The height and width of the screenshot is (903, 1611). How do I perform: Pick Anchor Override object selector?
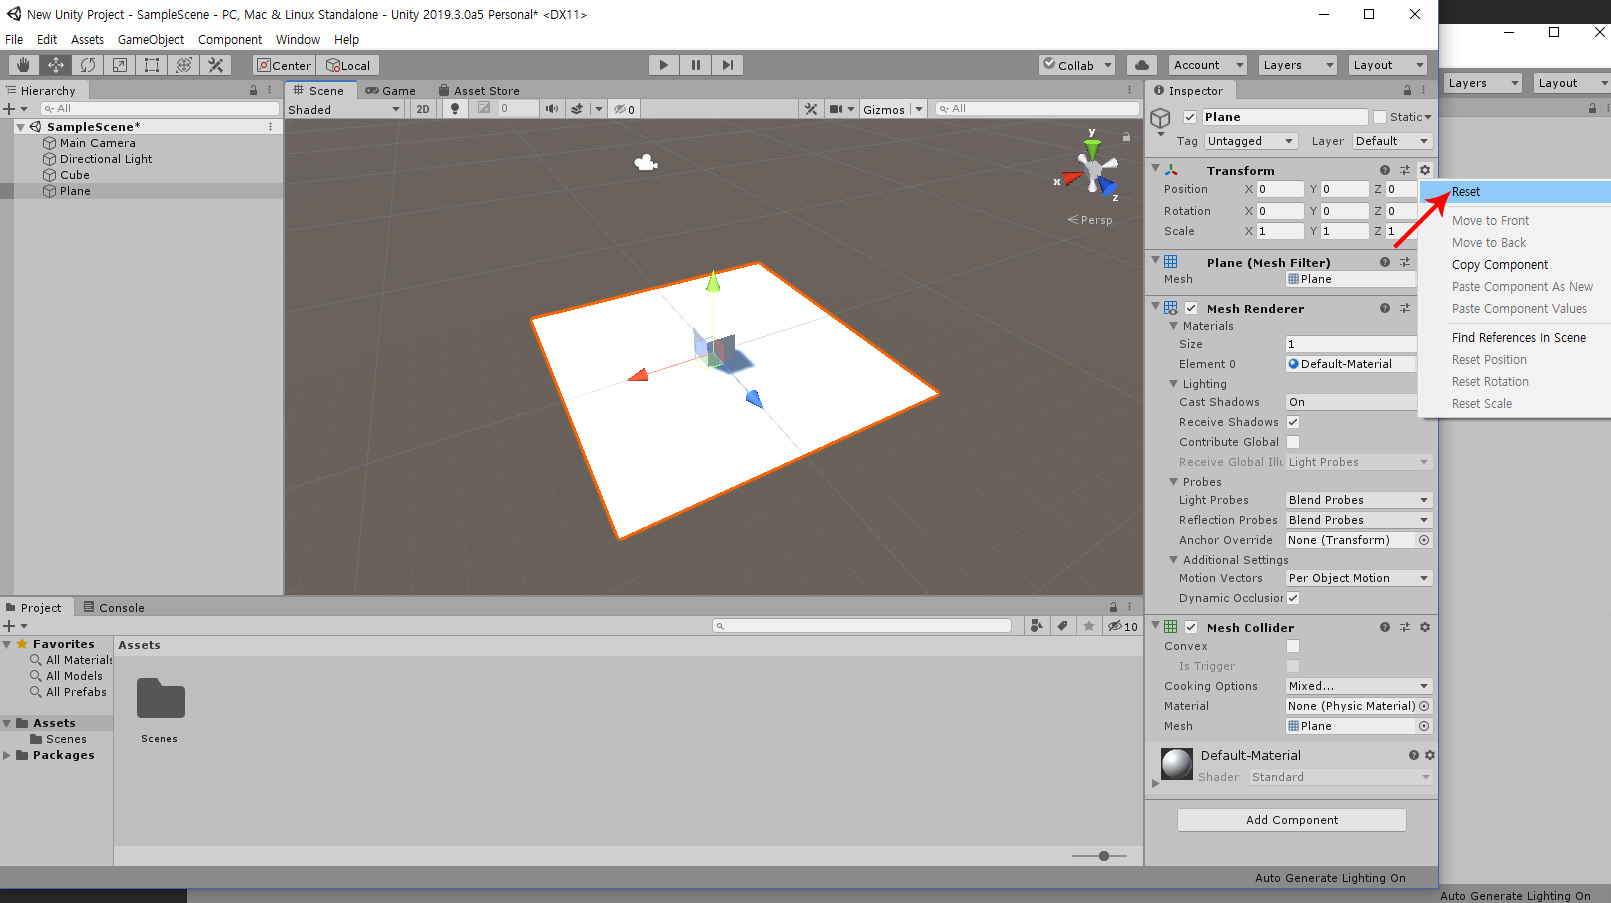(x=1424, y=540)
